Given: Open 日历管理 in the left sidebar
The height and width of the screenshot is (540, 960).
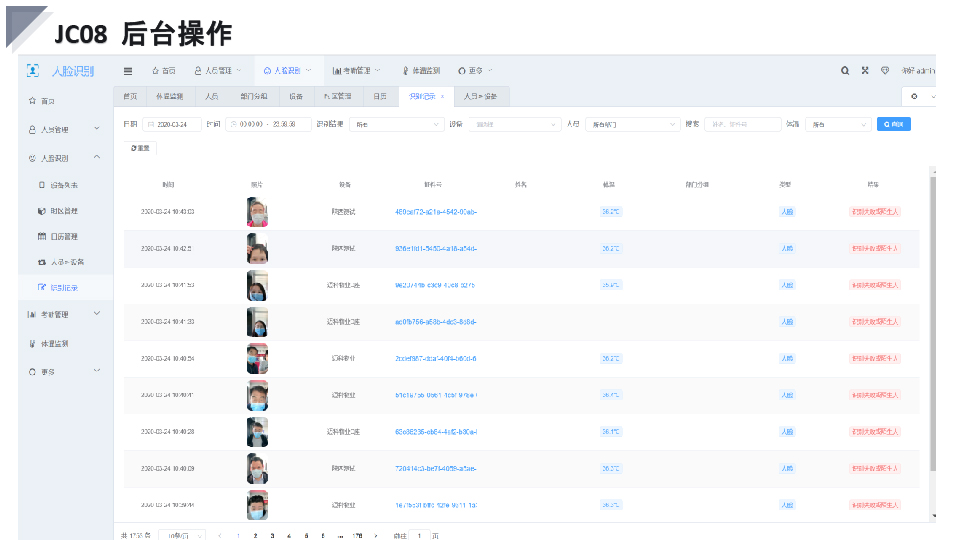Looking at the screenshot, I should tap(64, 237).
